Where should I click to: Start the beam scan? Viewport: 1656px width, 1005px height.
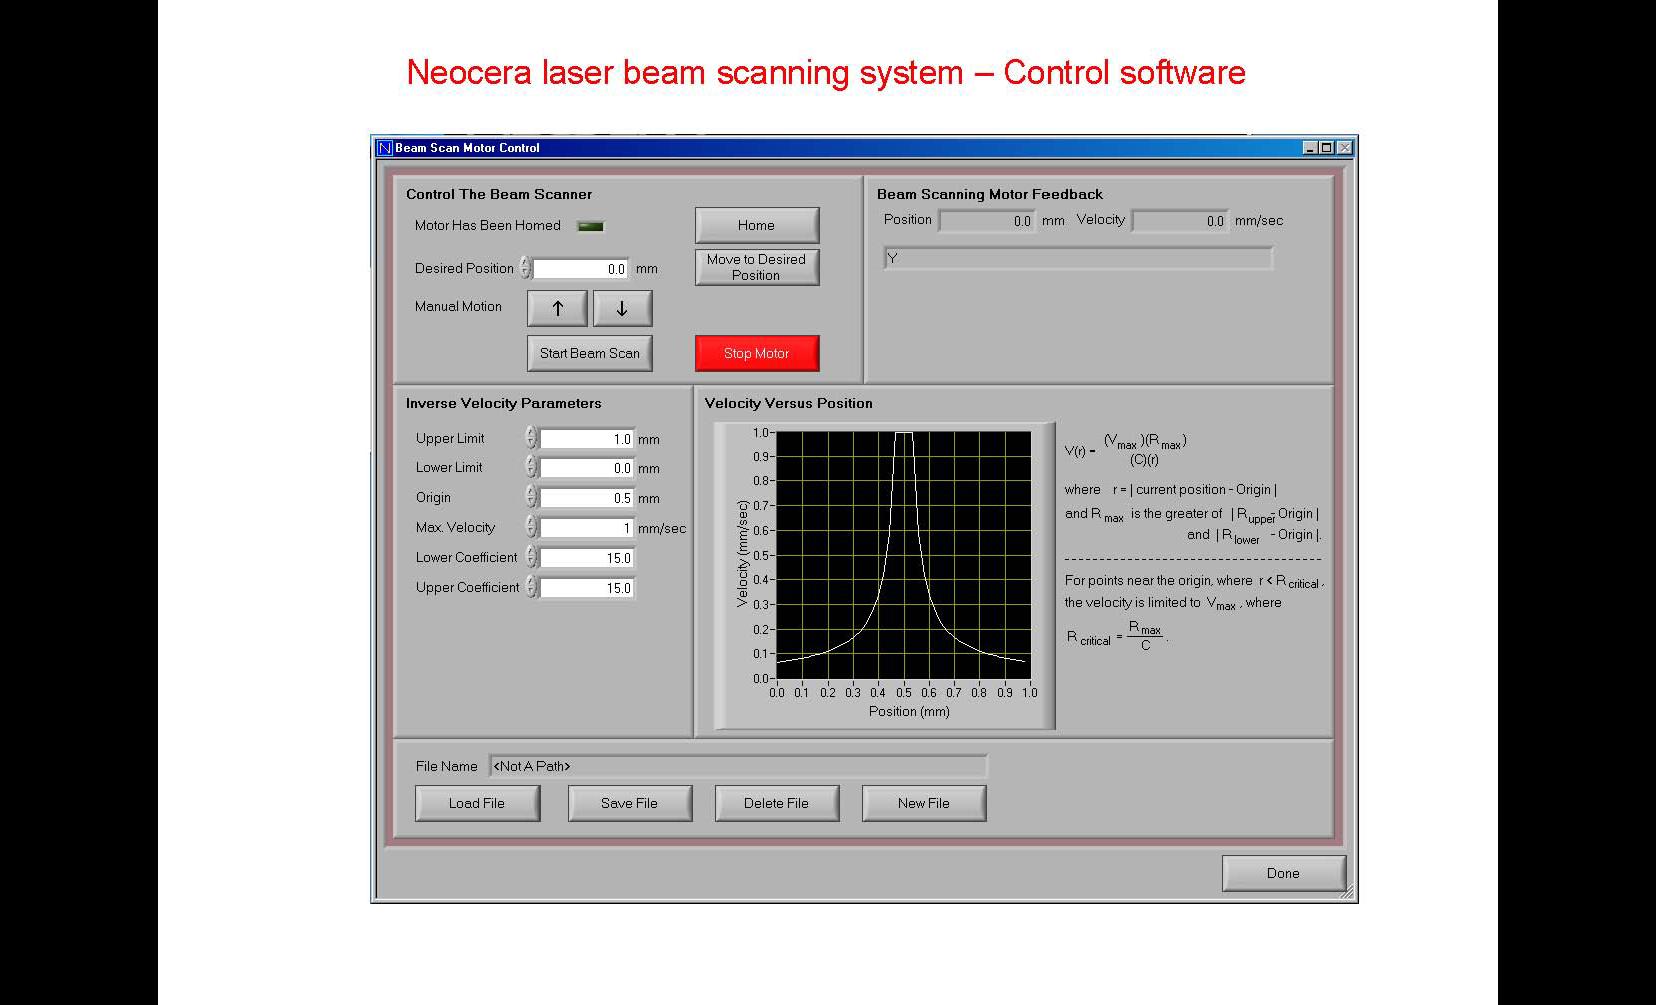[590, 353]
